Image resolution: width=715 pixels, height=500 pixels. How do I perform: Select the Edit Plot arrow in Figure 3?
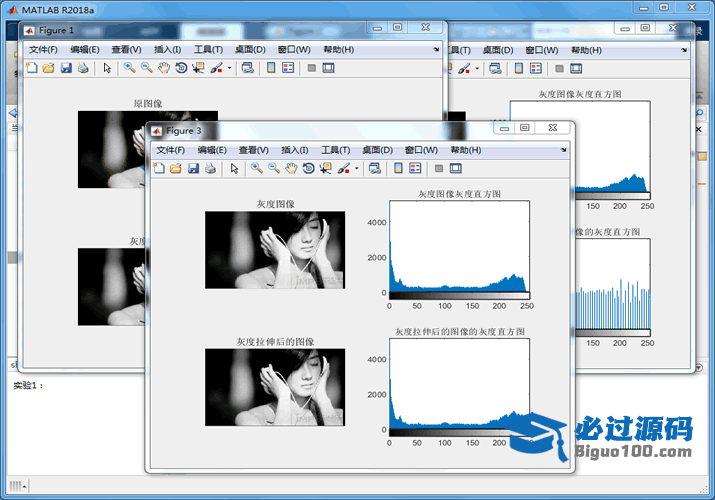click(234, 169)
